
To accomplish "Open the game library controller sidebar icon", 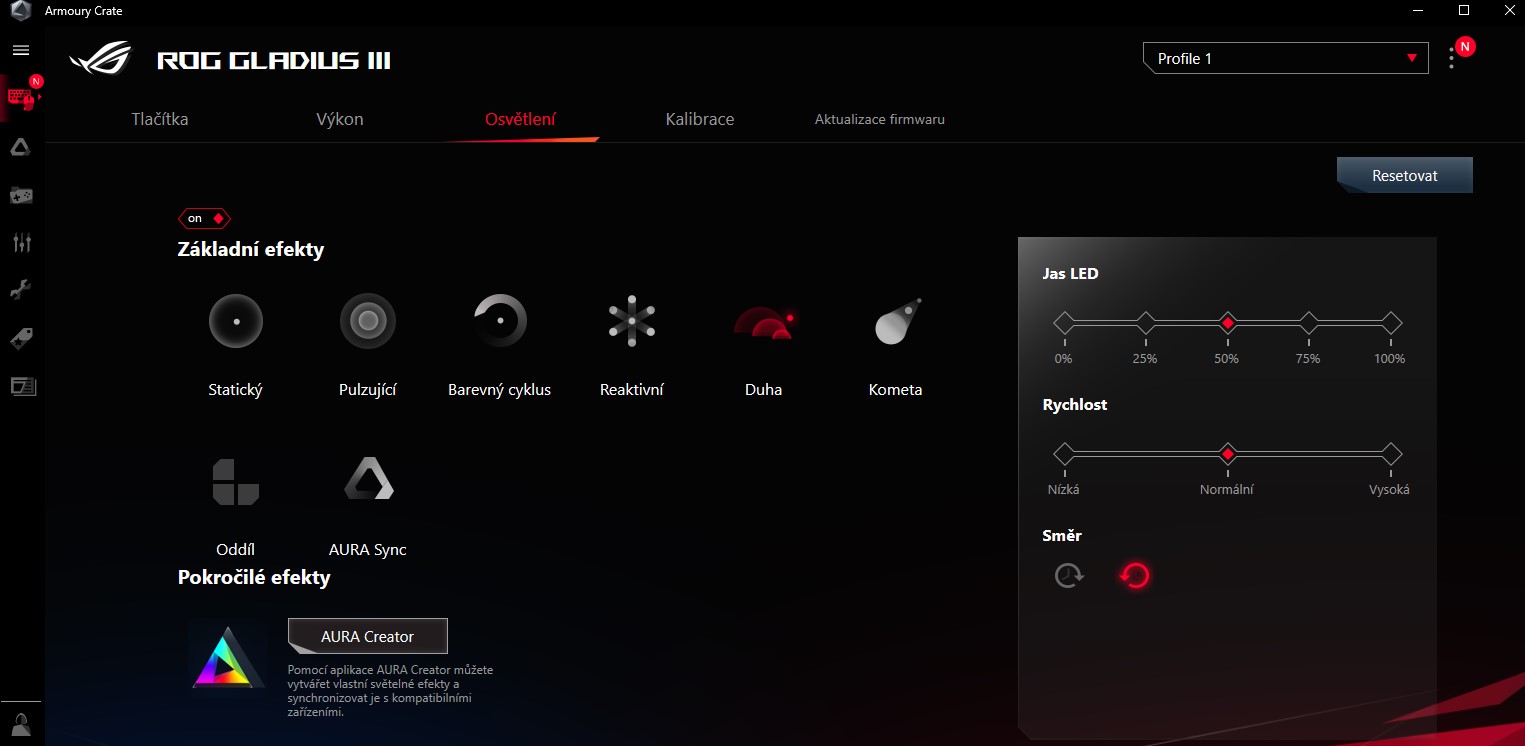I will (21, 195).
